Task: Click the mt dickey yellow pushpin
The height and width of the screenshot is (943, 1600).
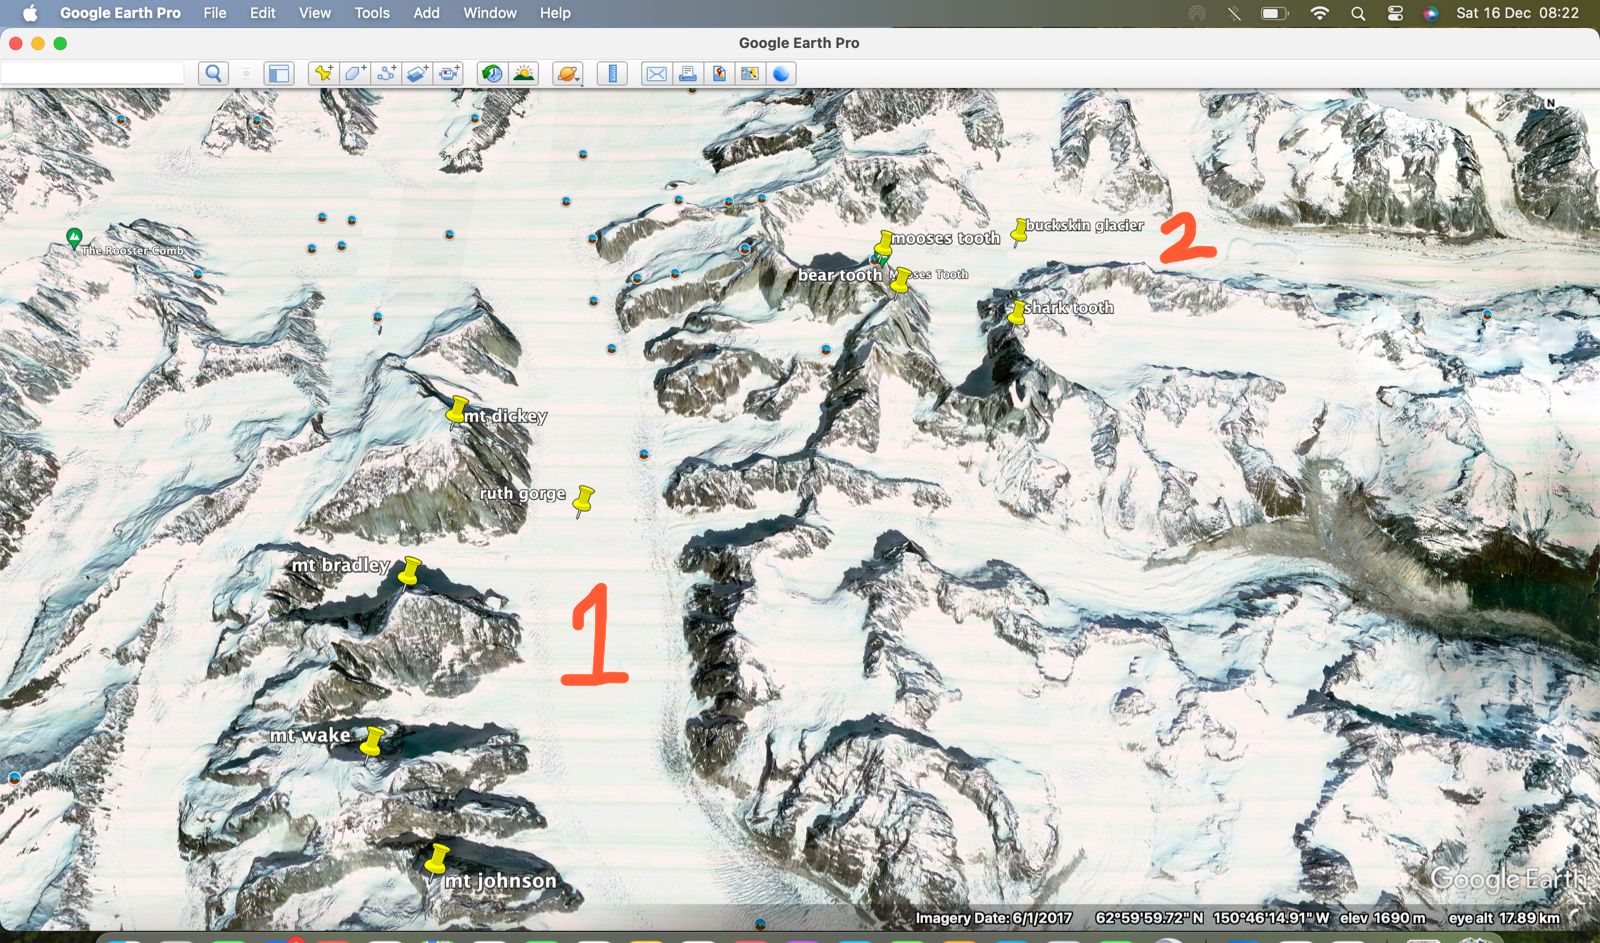Action: tap(456, 410)
